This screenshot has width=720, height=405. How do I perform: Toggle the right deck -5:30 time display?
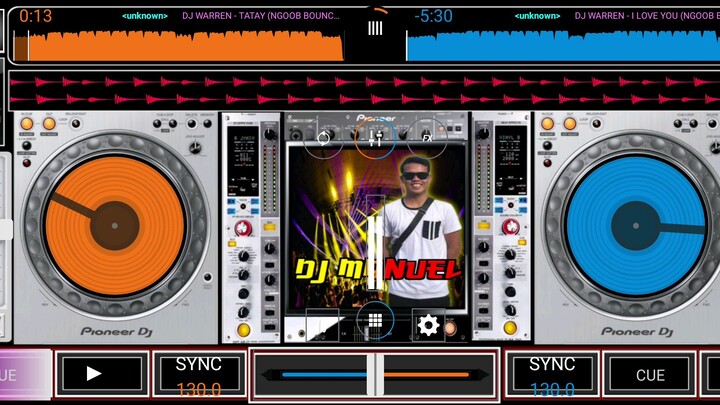(433, 17)
